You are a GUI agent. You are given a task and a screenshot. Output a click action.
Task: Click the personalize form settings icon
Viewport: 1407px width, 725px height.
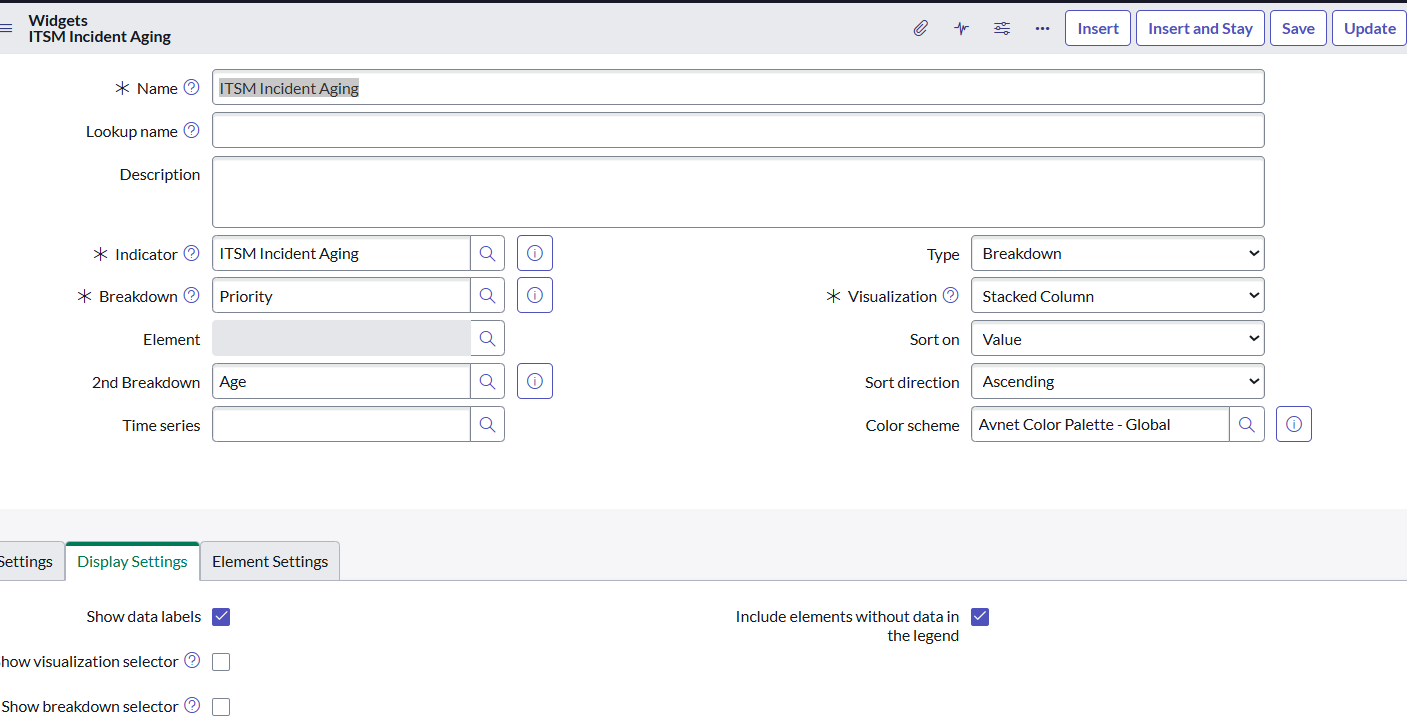click(x=1001, y=29)
